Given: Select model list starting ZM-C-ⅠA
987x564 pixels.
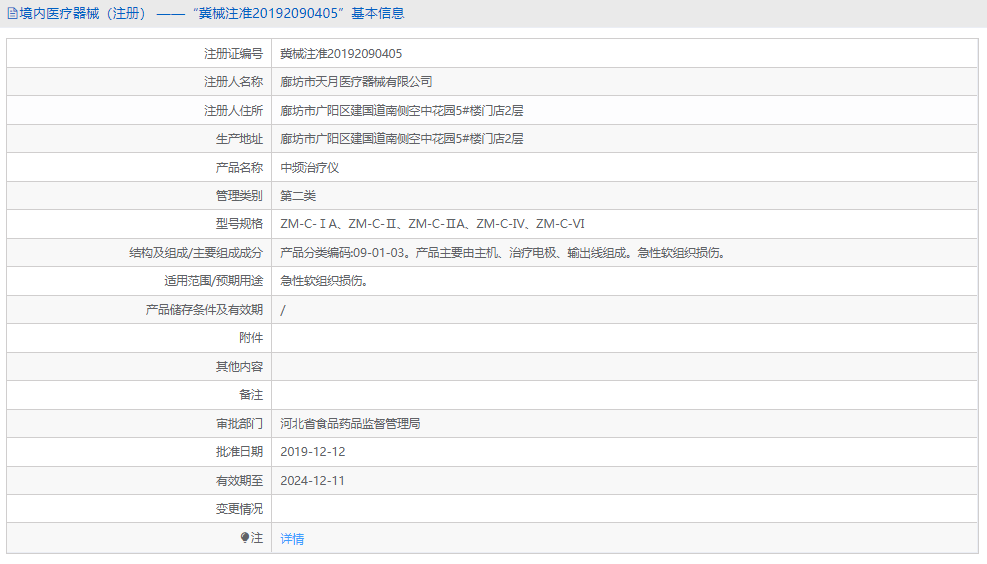Looking at the screenshot, I should pyautogui.click(x=432, y=223).
